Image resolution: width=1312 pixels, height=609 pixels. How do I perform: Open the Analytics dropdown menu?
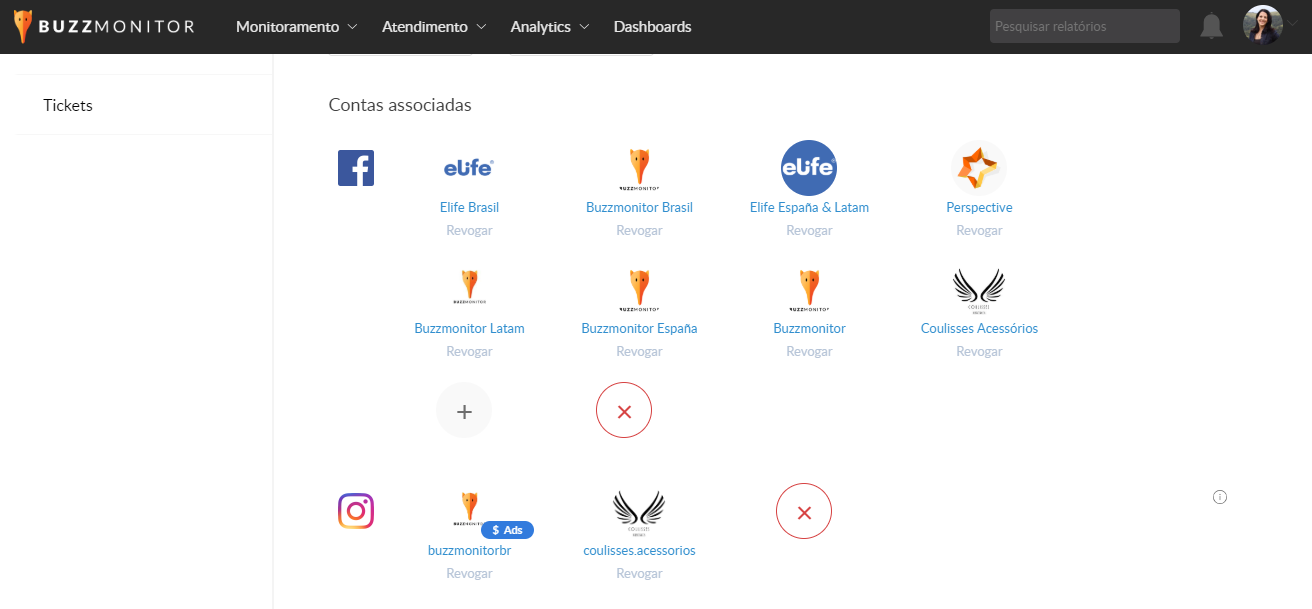tap(549, 27)
